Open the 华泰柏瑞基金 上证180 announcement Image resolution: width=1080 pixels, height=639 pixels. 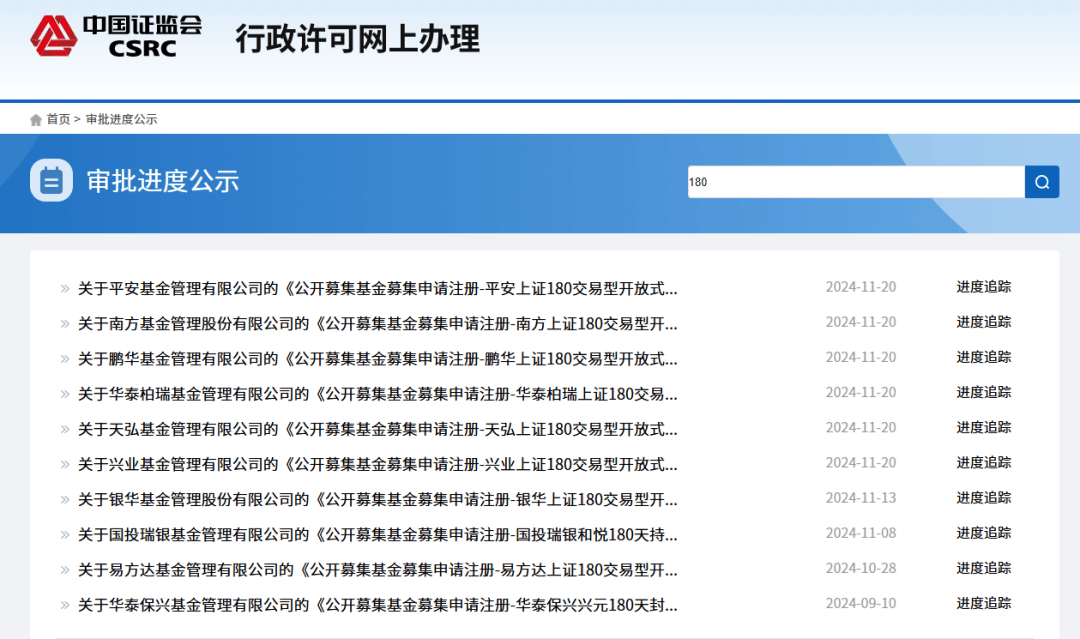point(377,393)
